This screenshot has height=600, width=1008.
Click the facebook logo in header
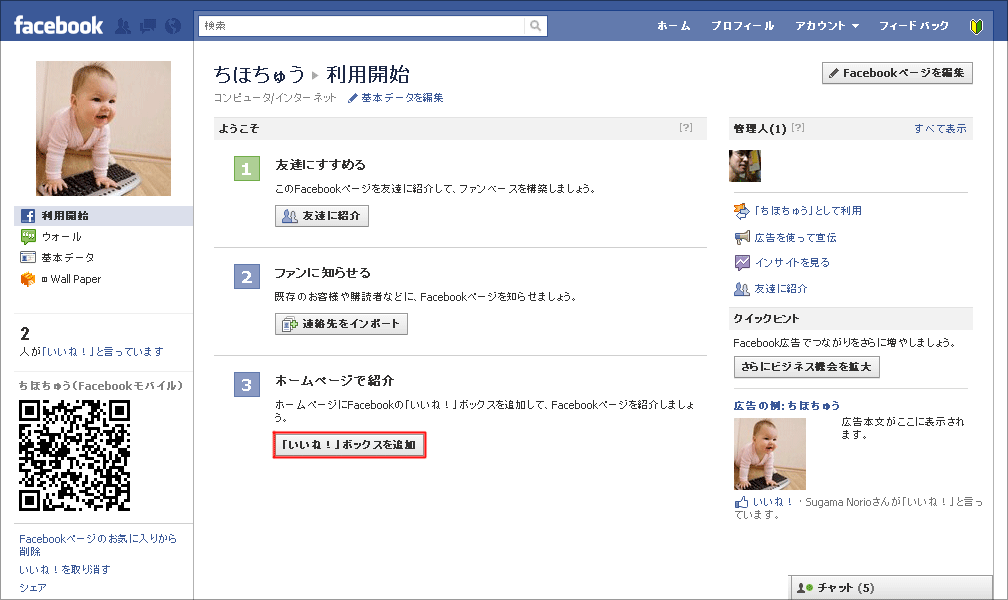tap(58, 26)
